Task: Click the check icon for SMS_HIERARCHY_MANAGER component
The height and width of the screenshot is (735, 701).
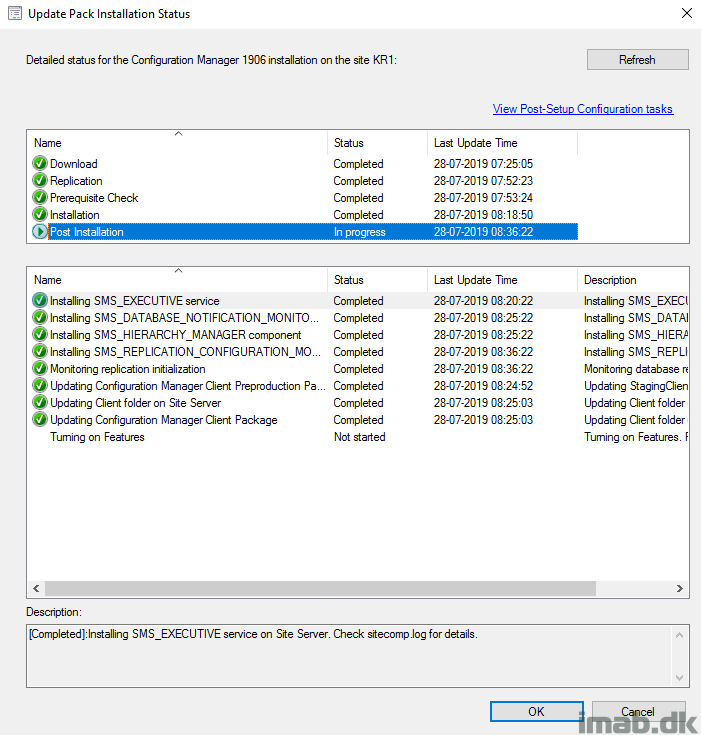Action: (40, 335)
